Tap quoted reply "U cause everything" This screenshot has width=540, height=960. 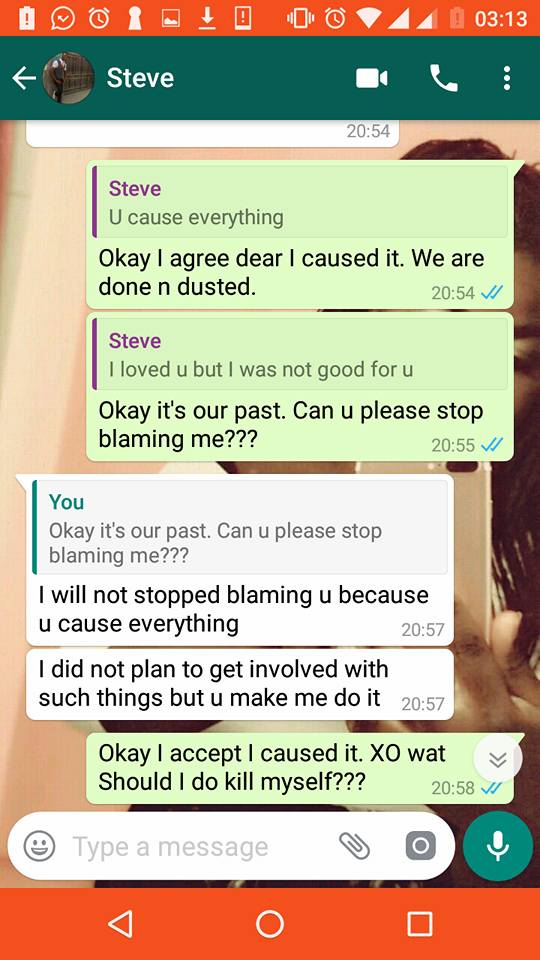click(x=301, y=202)
